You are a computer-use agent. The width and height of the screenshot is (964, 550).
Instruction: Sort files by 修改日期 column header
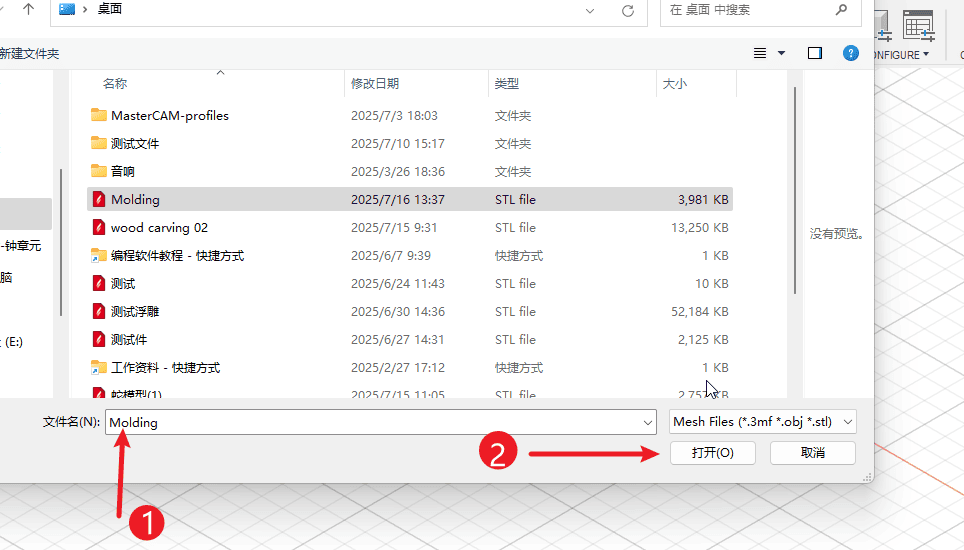[375, 84]
